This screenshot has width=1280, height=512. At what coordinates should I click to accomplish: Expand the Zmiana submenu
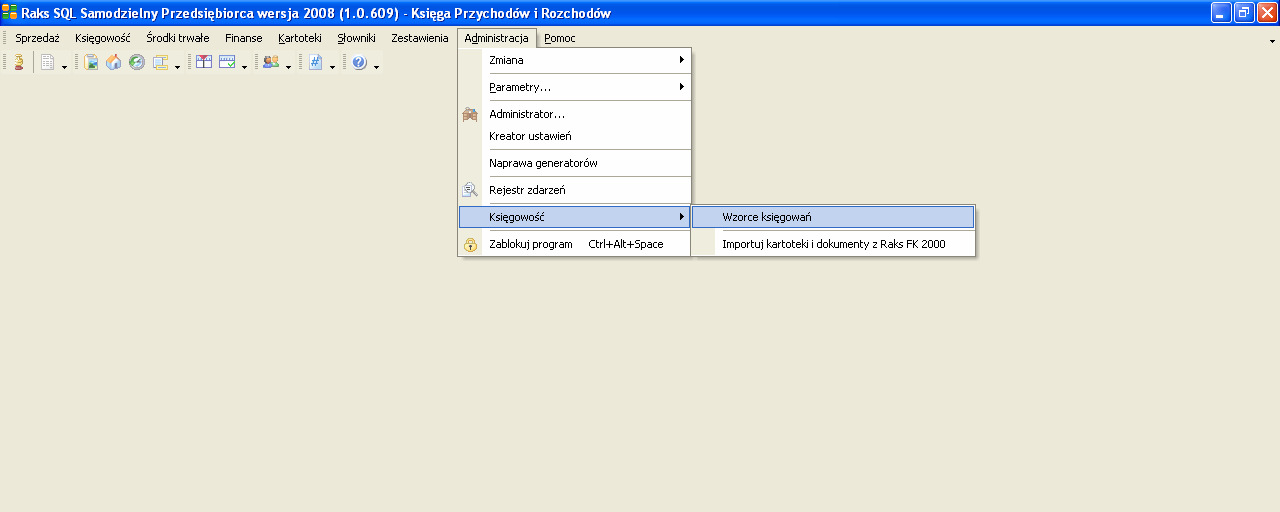pyautogui.click(x=575, y=60)
